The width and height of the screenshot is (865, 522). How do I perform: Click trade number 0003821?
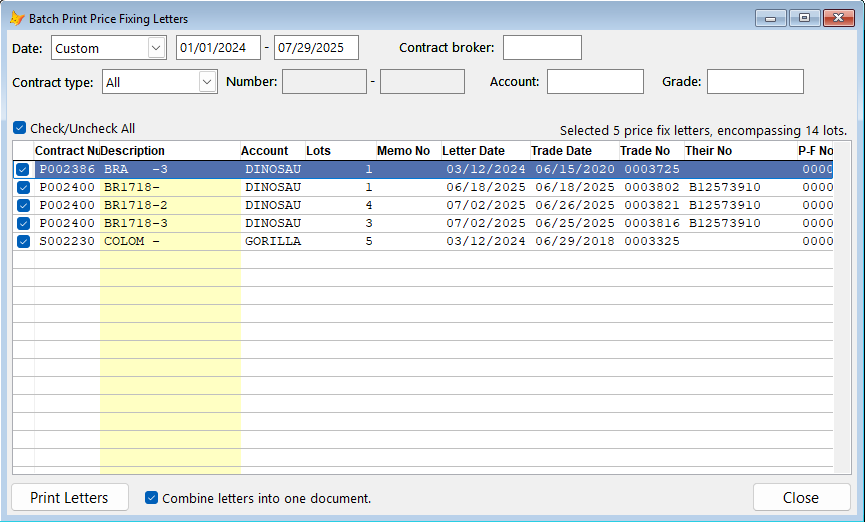click(x=652, y=205)
